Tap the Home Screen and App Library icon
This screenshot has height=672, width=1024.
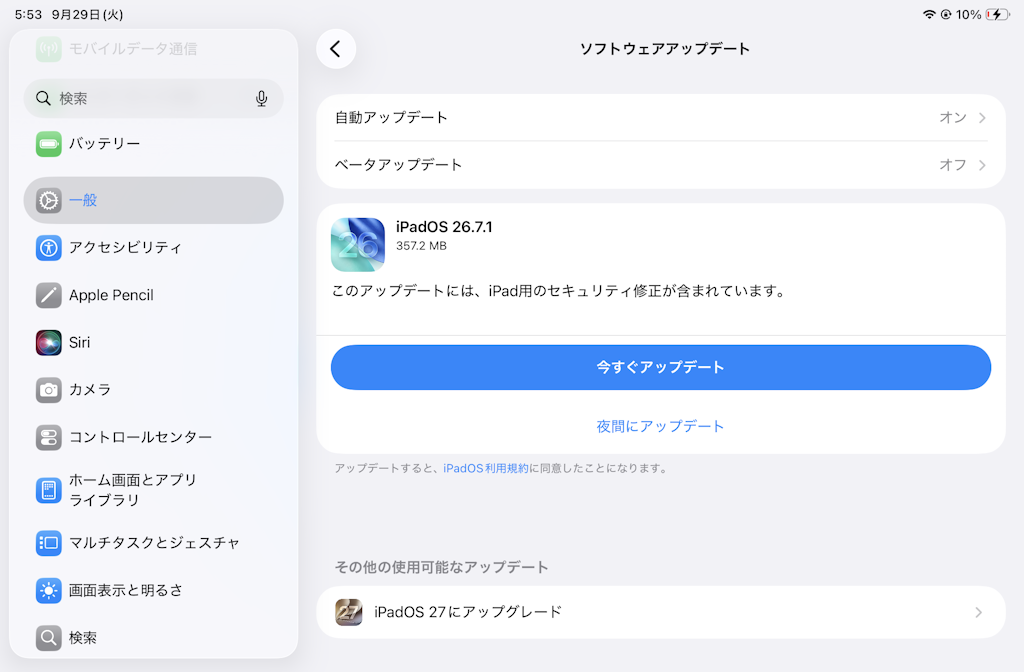click(x=48, y=490)
